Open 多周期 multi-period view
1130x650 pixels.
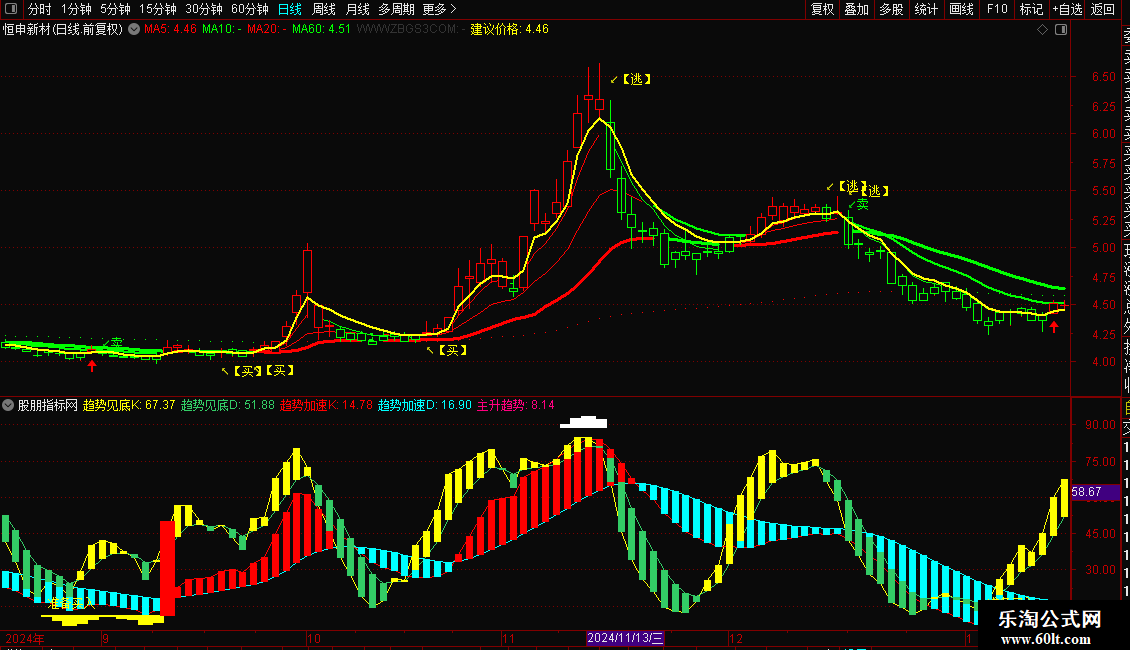[x=396, y=9]
